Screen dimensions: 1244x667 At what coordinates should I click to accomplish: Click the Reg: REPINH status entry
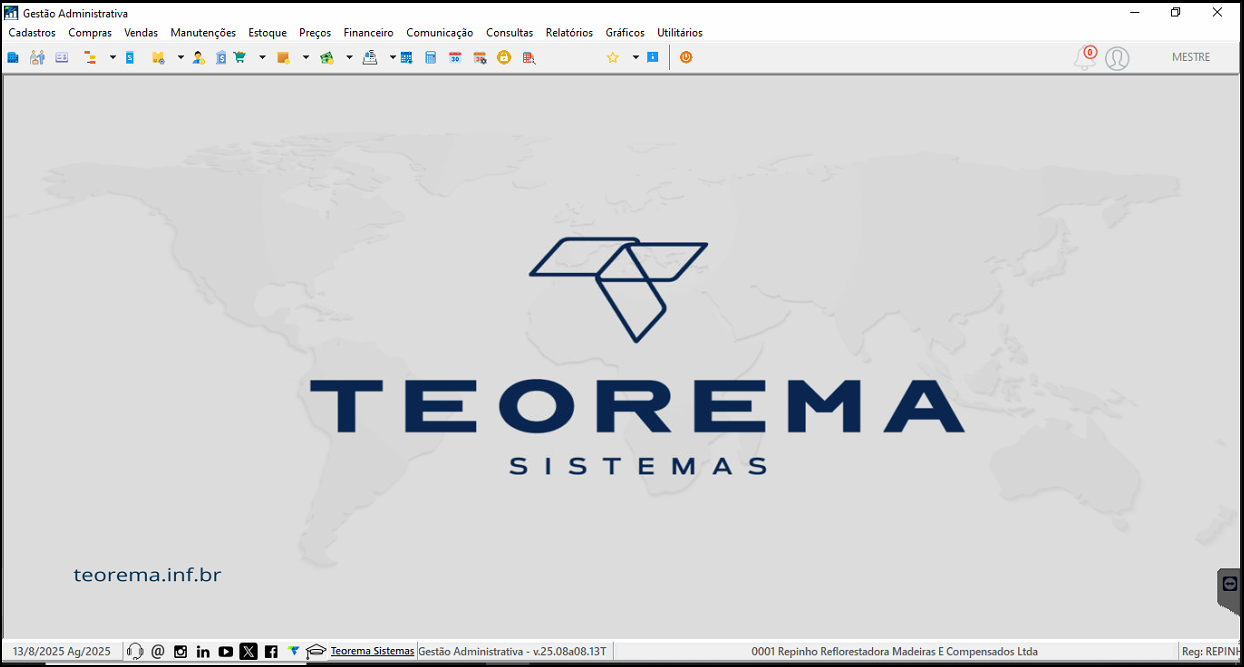pyautogui.click(x=1211, y=651)
